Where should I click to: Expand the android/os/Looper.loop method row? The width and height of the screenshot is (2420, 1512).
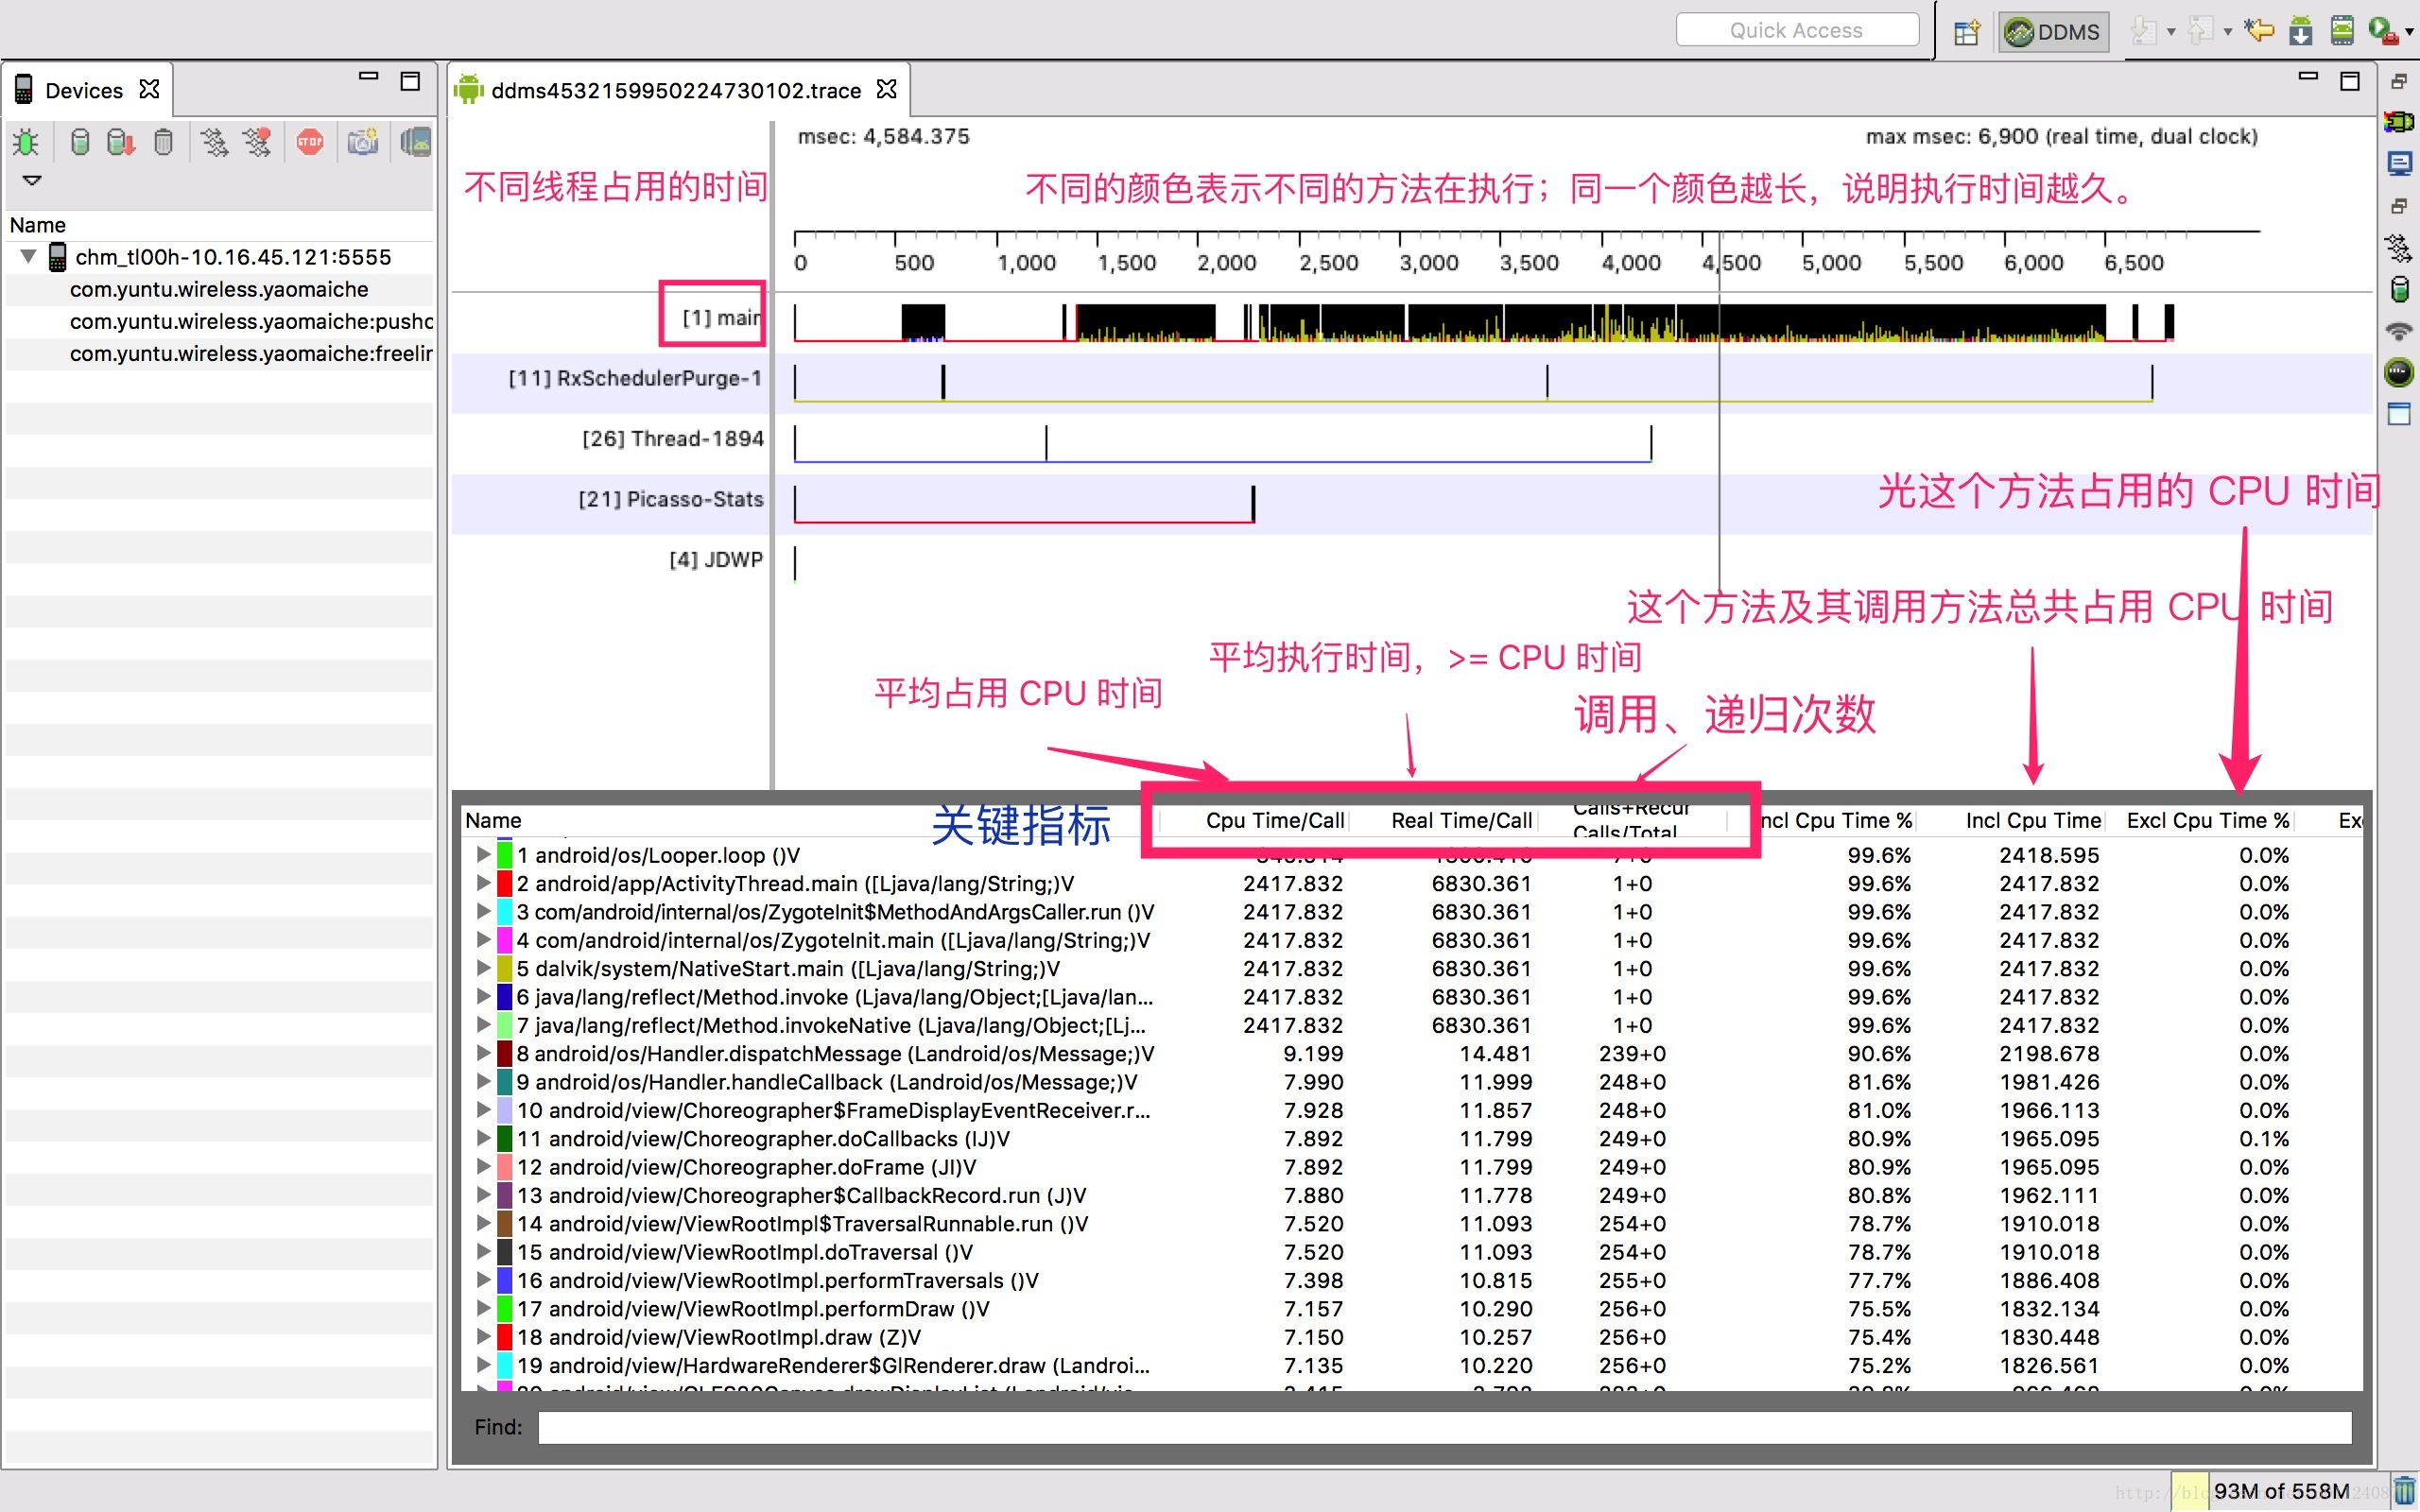483,855
